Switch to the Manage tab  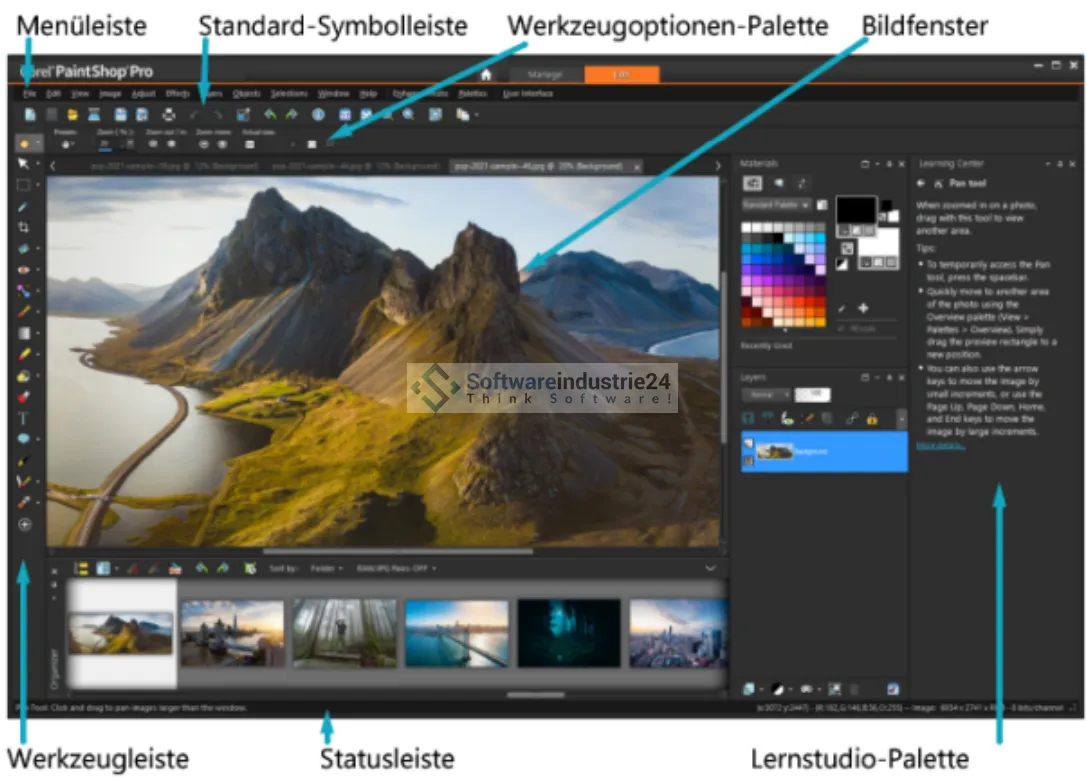coord(546,74)
